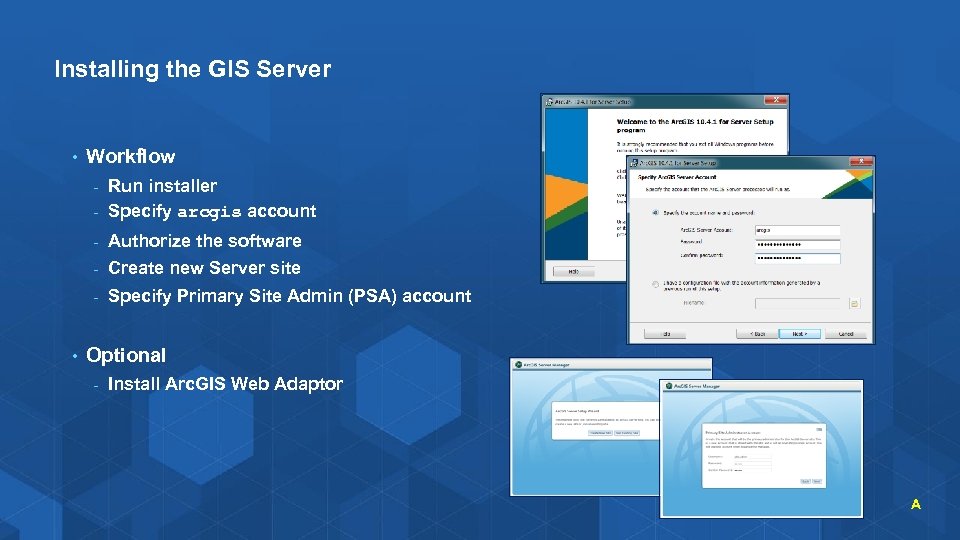Select 'I have a configuration file' radio option

pyautogui.click(x=655, y=285)
